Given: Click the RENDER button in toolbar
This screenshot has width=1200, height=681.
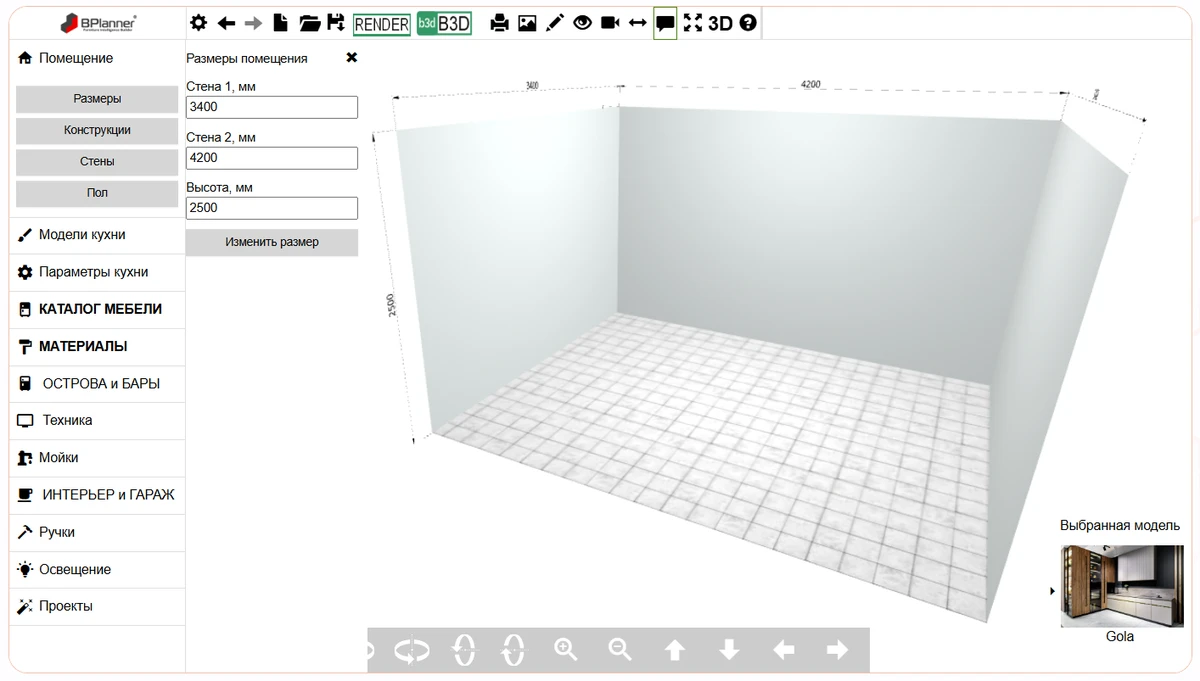Looking at the screenshot, I should click(x=382, y=24).
